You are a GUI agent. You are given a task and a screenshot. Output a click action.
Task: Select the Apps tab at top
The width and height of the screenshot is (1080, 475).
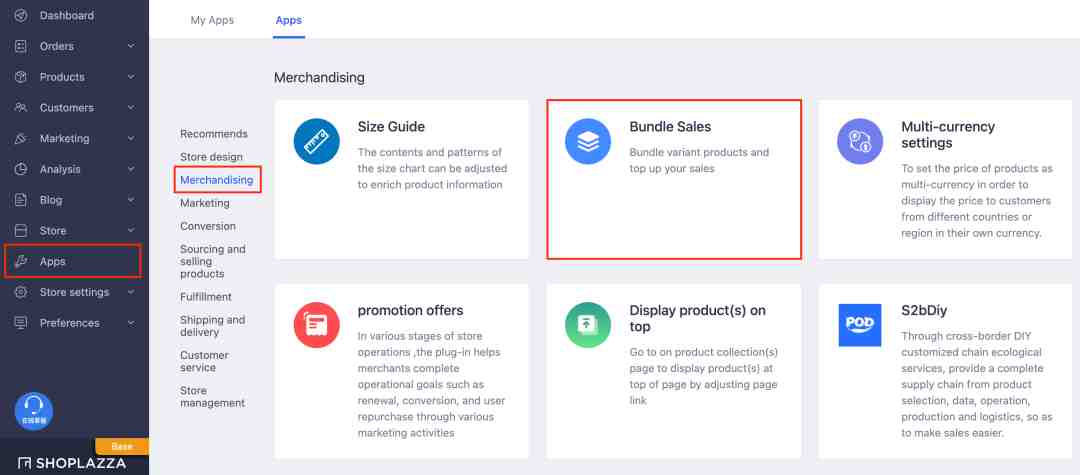pyautogui.click(x=289, y=20)
